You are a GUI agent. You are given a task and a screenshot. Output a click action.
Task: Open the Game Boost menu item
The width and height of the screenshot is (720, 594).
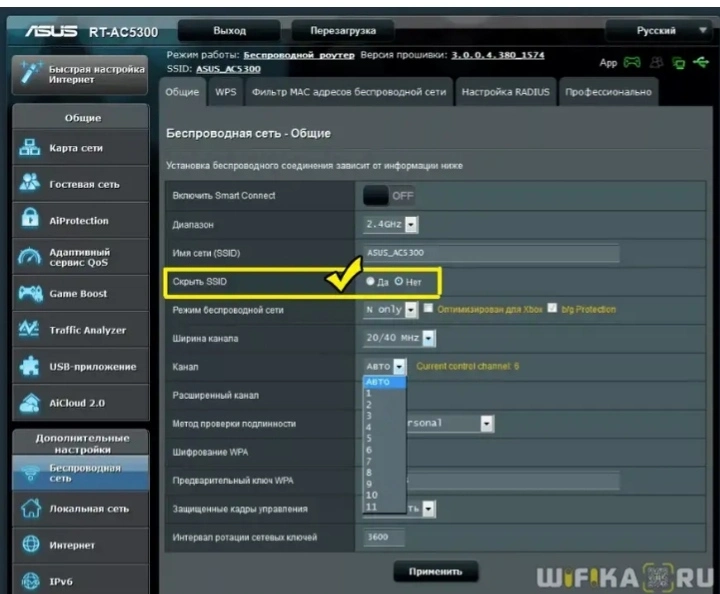pyautogui.click(x=81, y=293)
